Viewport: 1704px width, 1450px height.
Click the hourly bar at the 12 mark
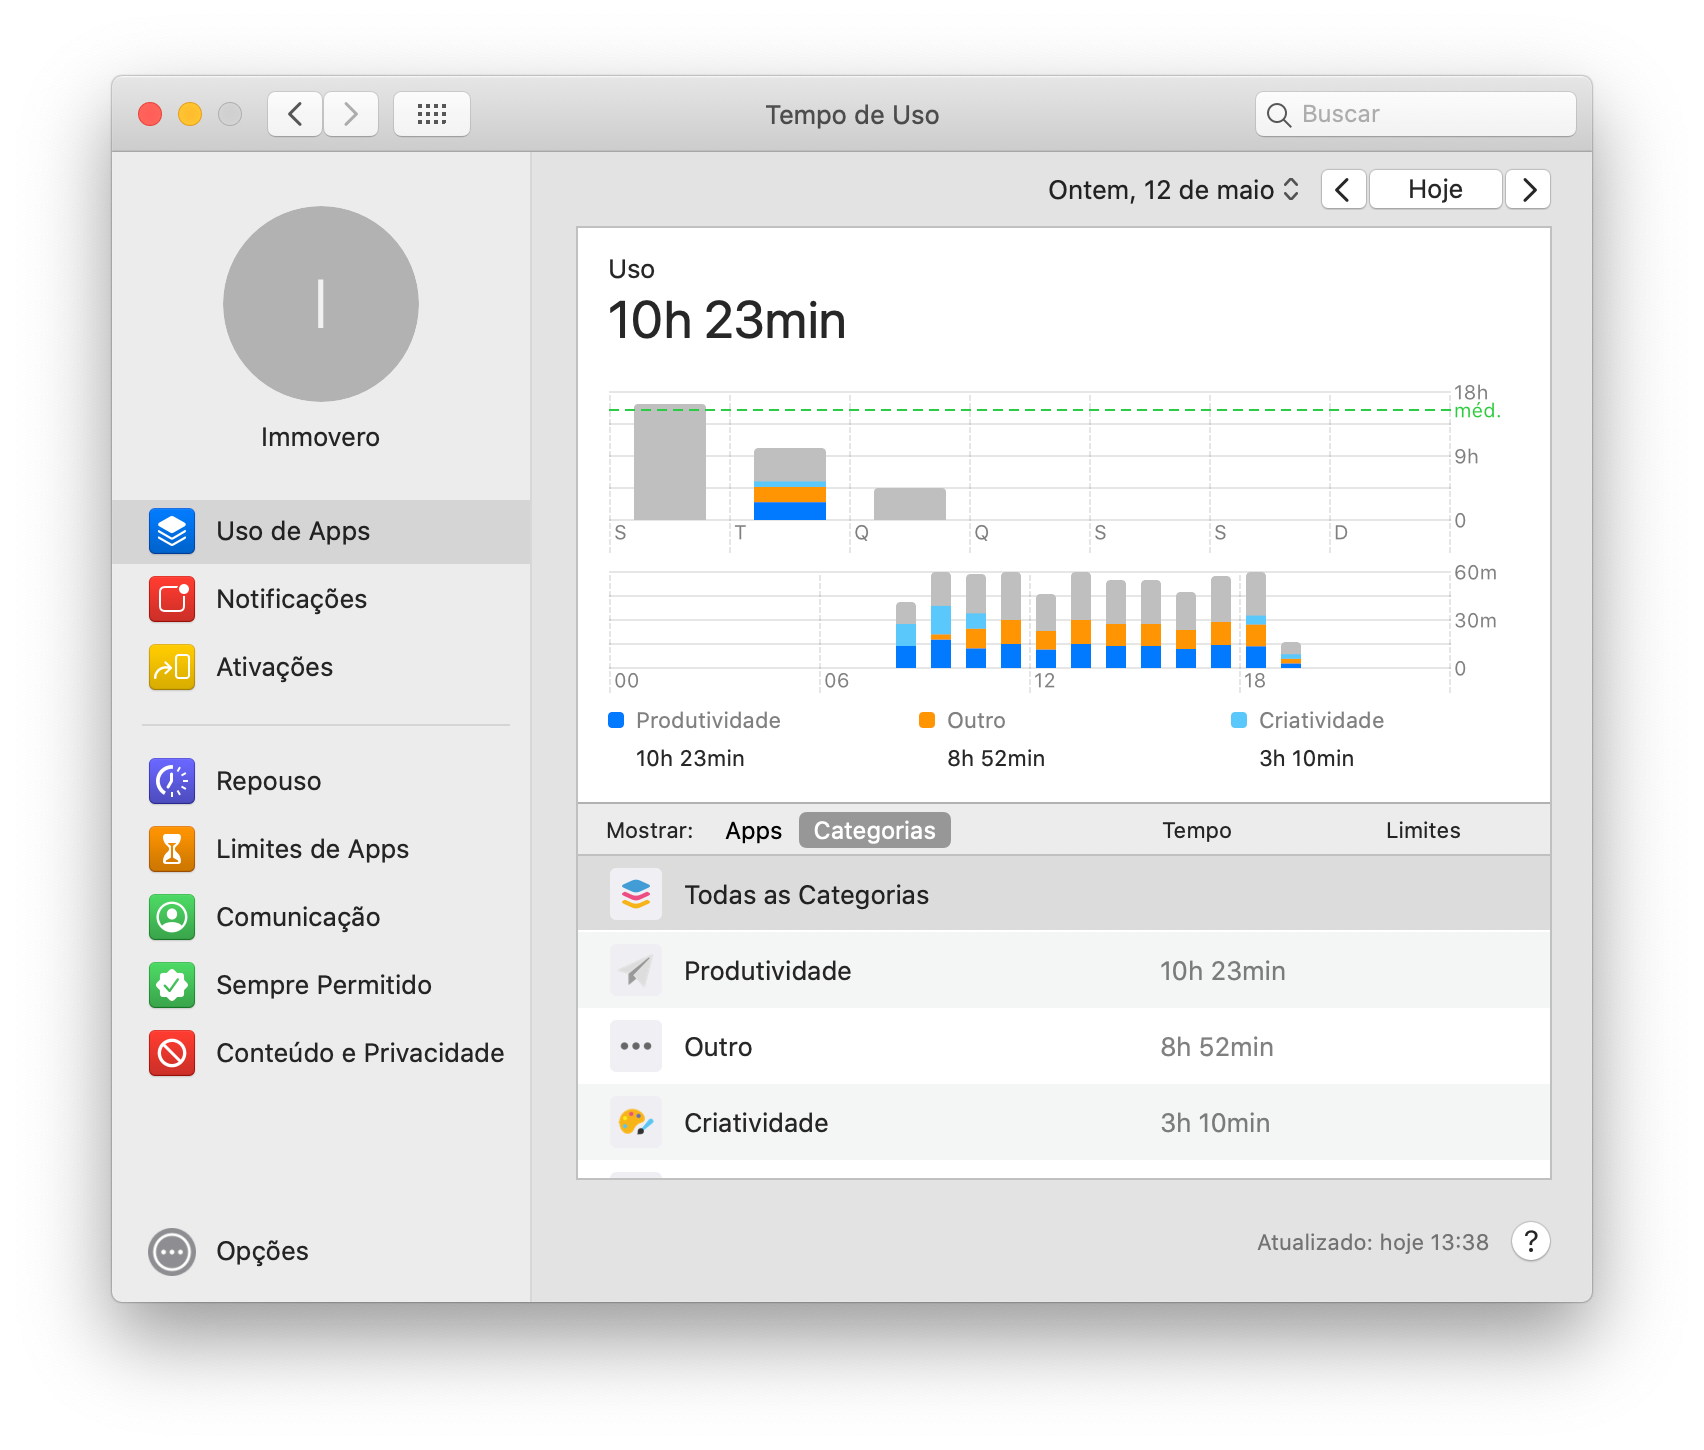point(1046,631)
